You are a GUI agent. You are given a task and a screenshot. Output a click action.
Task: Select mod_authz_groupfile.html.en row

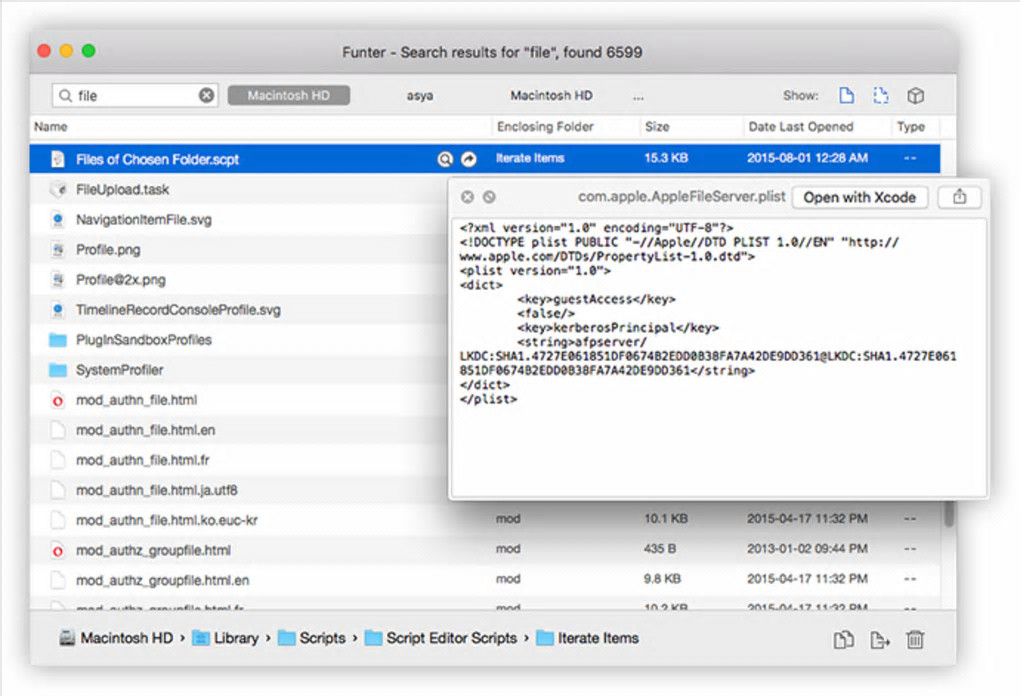(x=485, y=580)
